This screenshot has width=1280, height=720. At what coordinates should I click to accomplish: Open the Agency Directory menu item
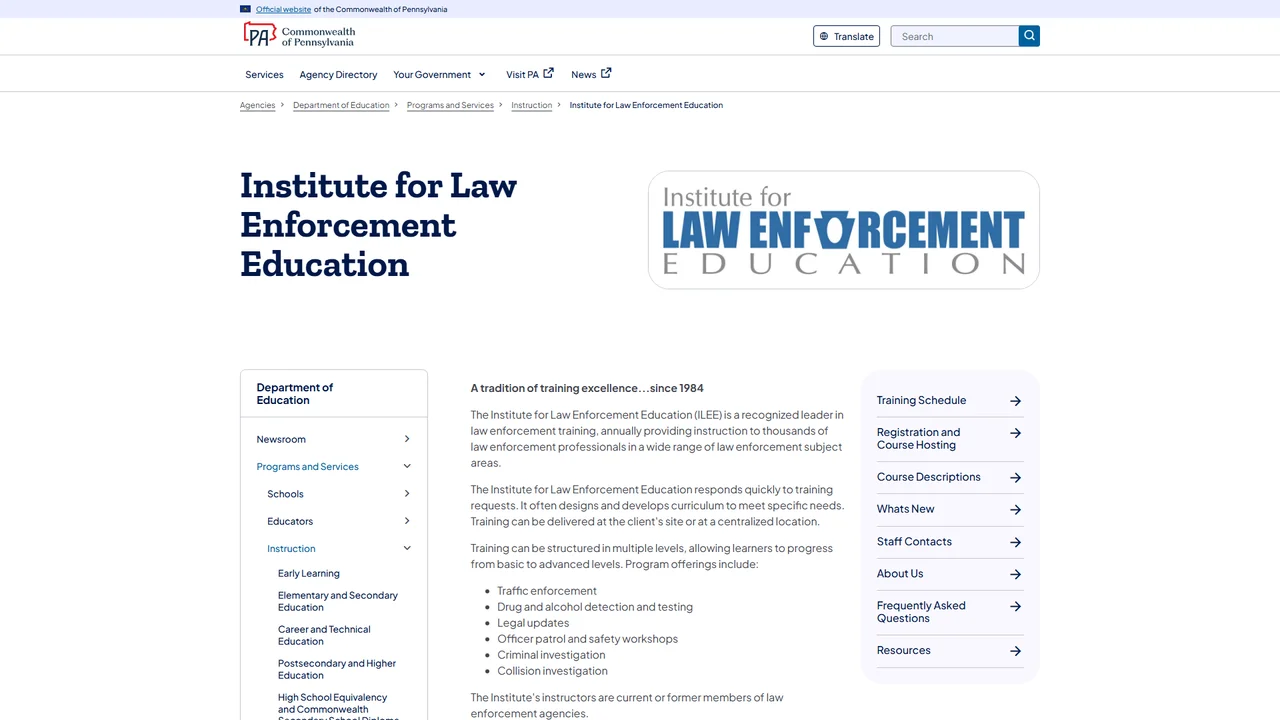(x=338, y=75)
